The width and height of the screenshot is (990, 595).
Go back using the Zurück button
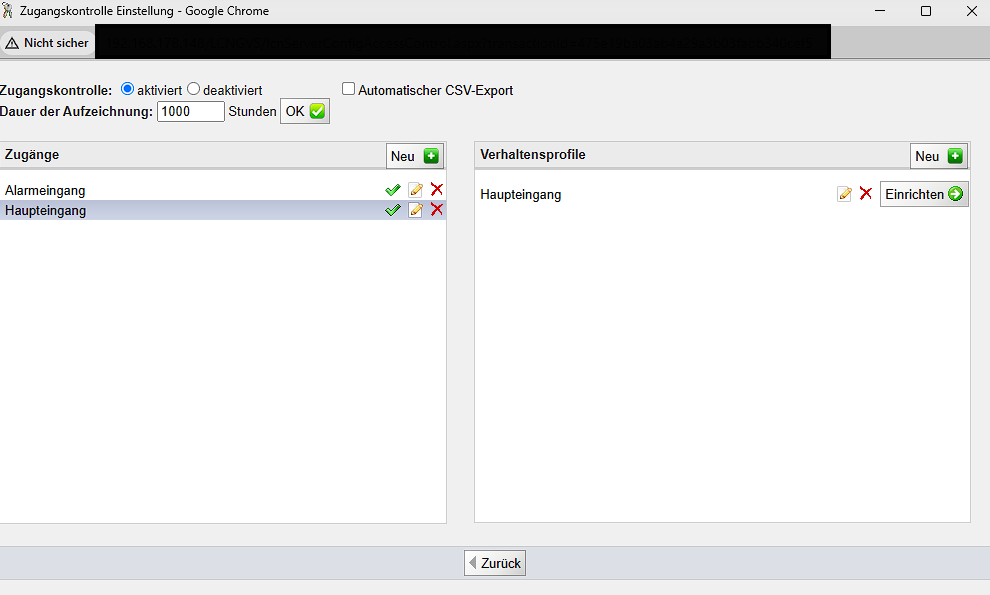coord(495,563)
